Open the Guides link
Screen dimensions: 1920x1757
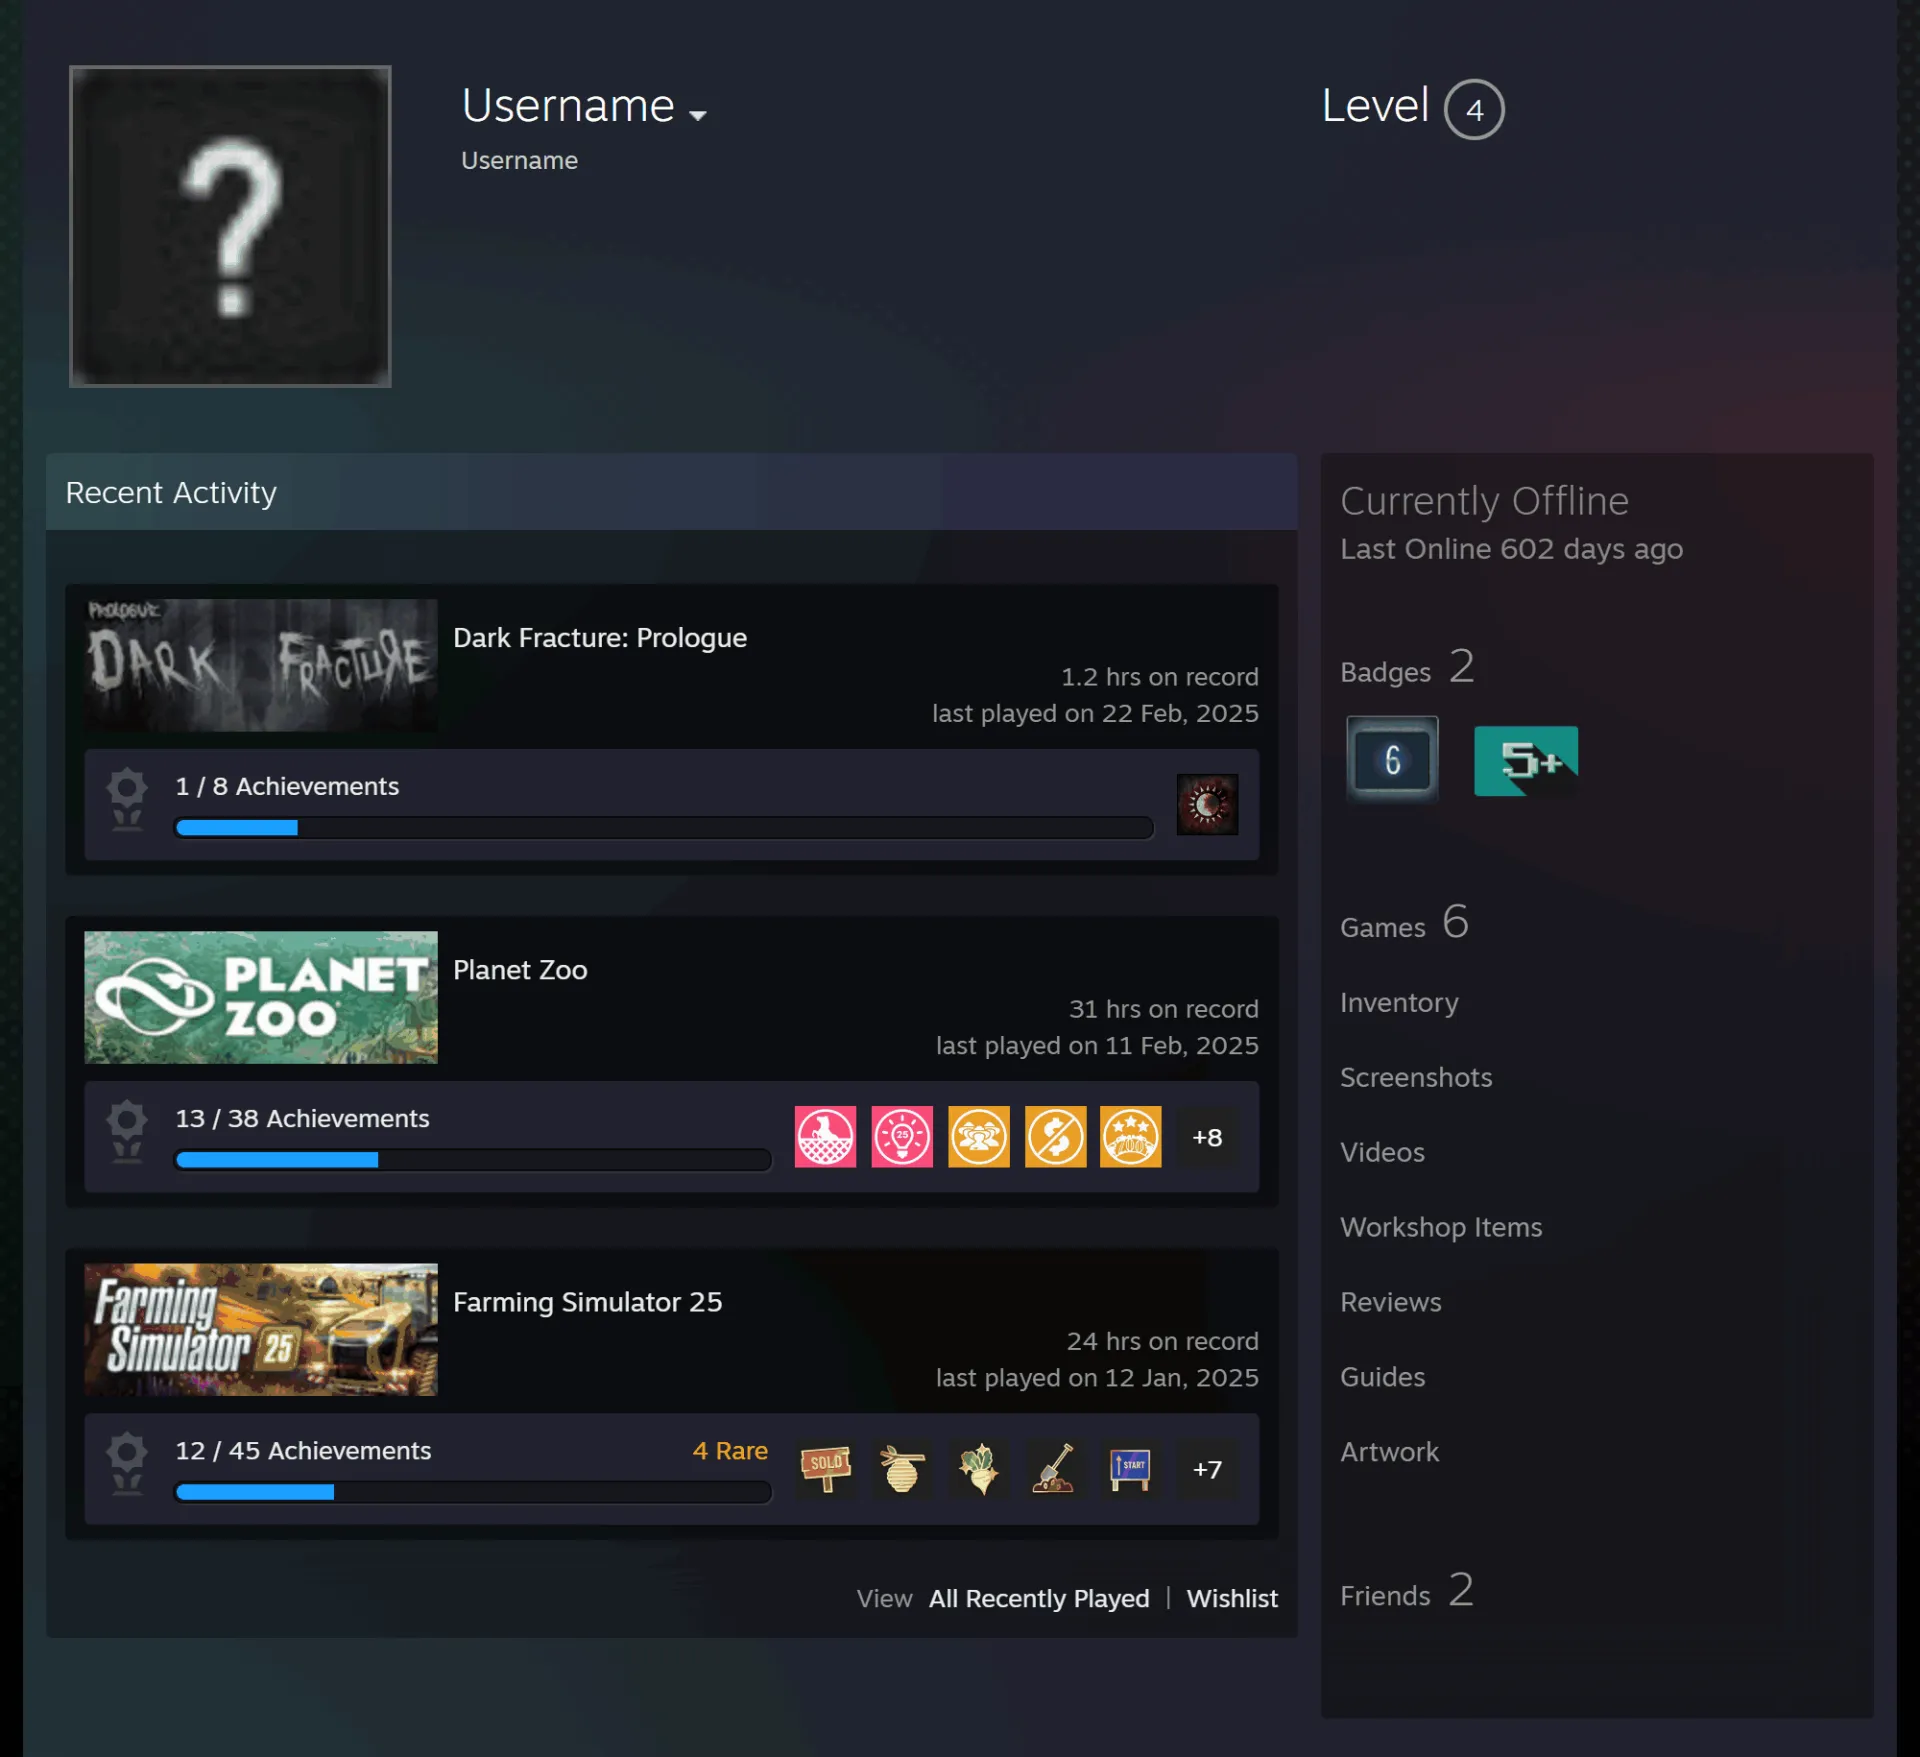(1383, 1377)
